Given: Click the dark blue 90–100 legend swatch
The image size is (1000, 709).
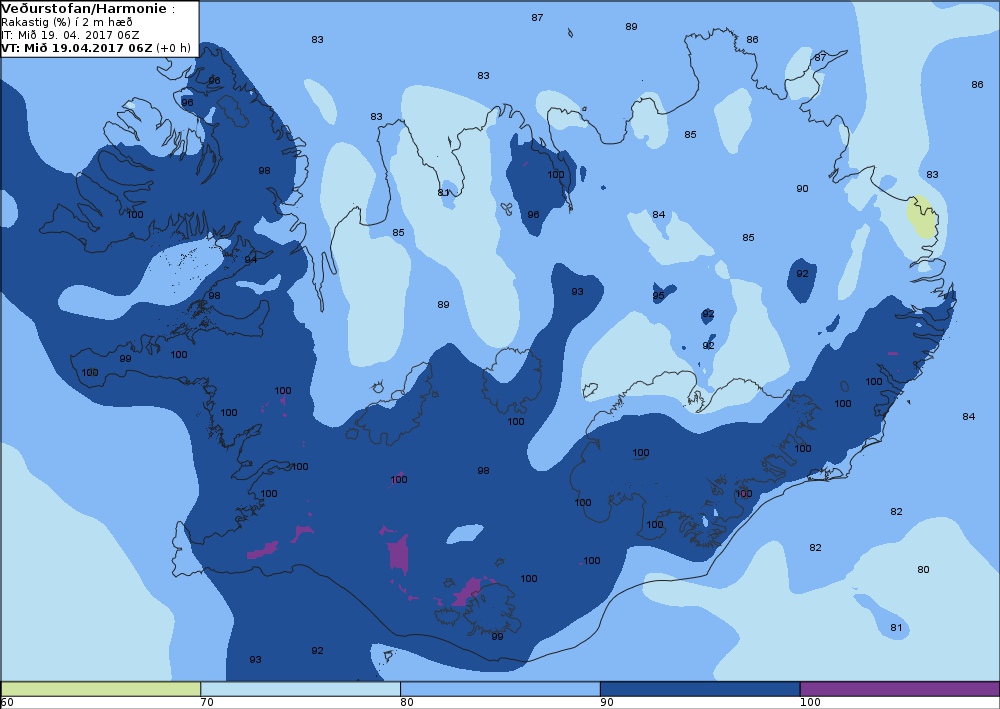Looking at the screenshot, I should [700, 689].
